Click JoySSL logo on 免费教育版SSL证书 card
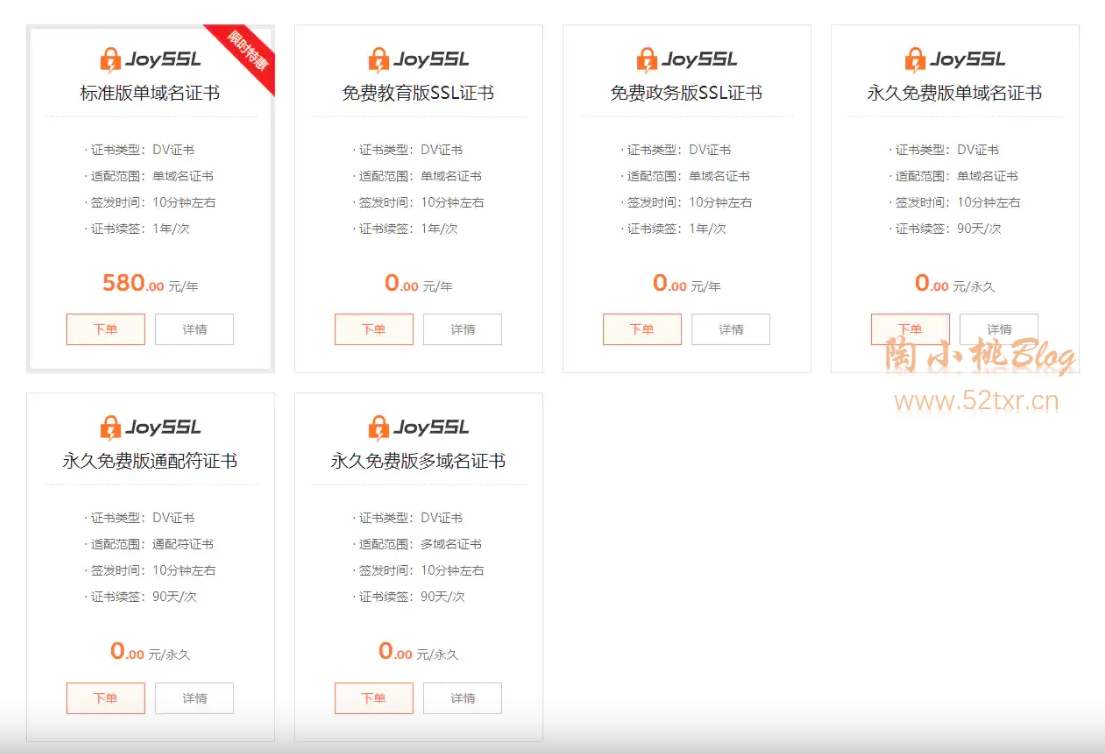The width and height of the screenshot is (1105, 754). point(419,60)
